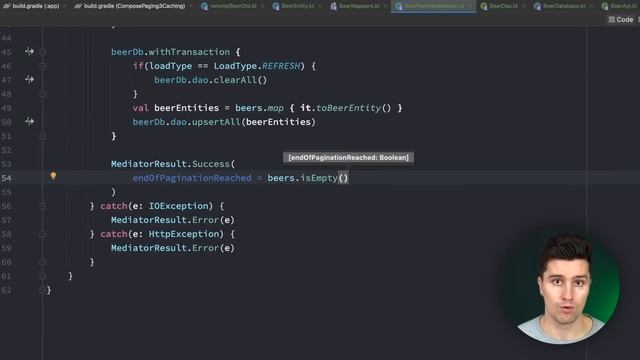640x360 pixels.
Task: Switch to the BeerEntity.kt tab
Action: pyautogui.click(x=298, y=6)
